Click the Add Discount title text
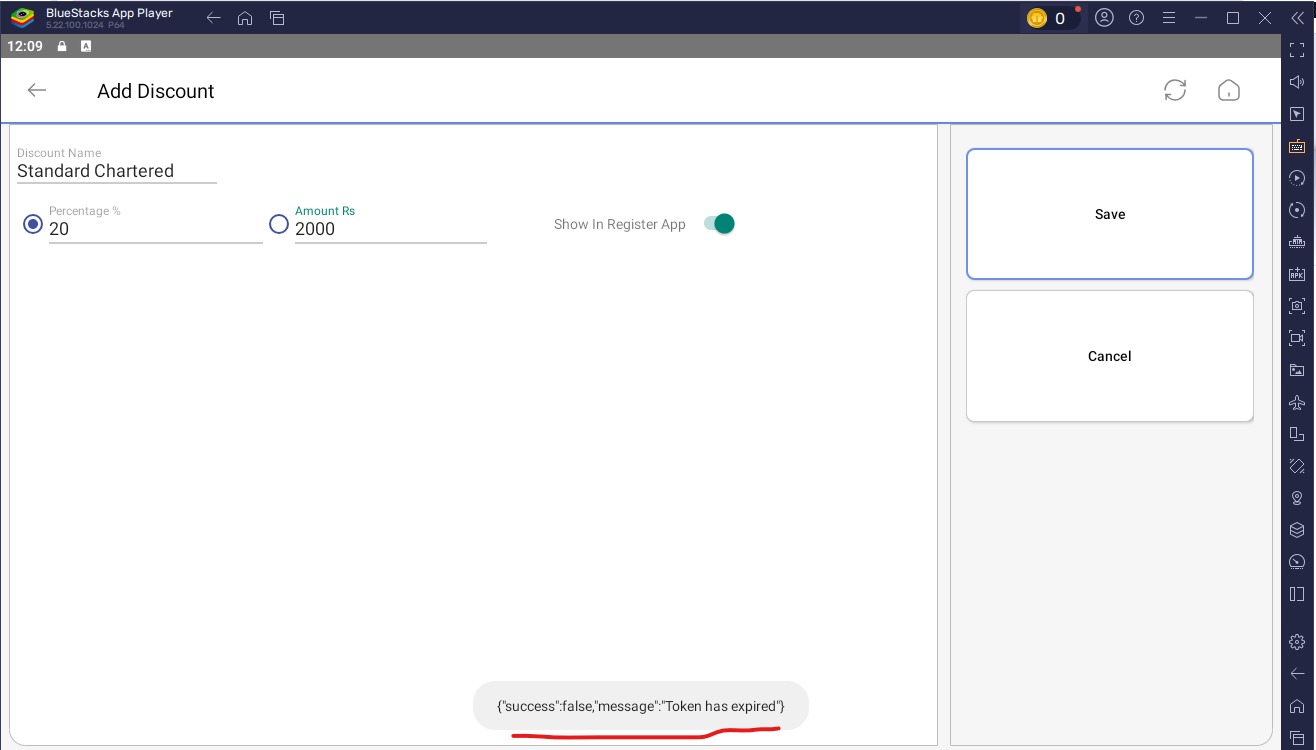This screenshot has width=1316, height=750. [156, 91]
